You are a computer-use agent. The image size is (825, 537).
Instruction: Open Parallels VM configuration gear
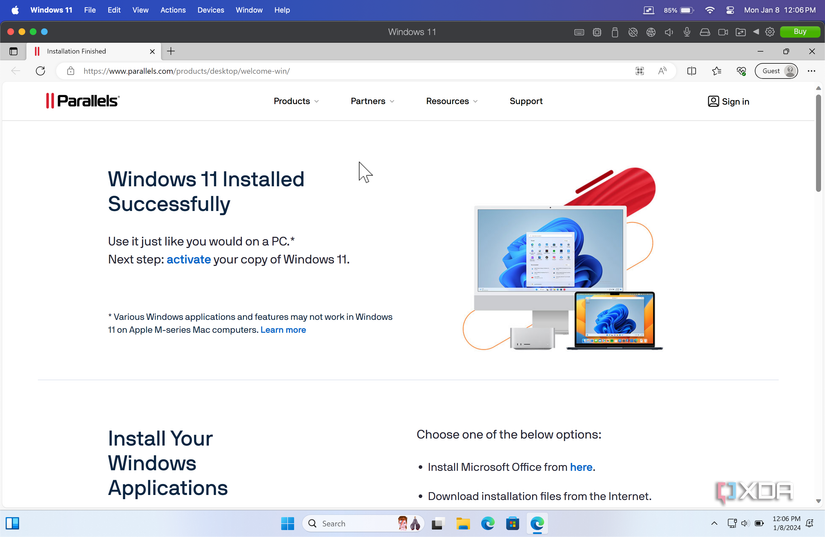click(770, 32)
